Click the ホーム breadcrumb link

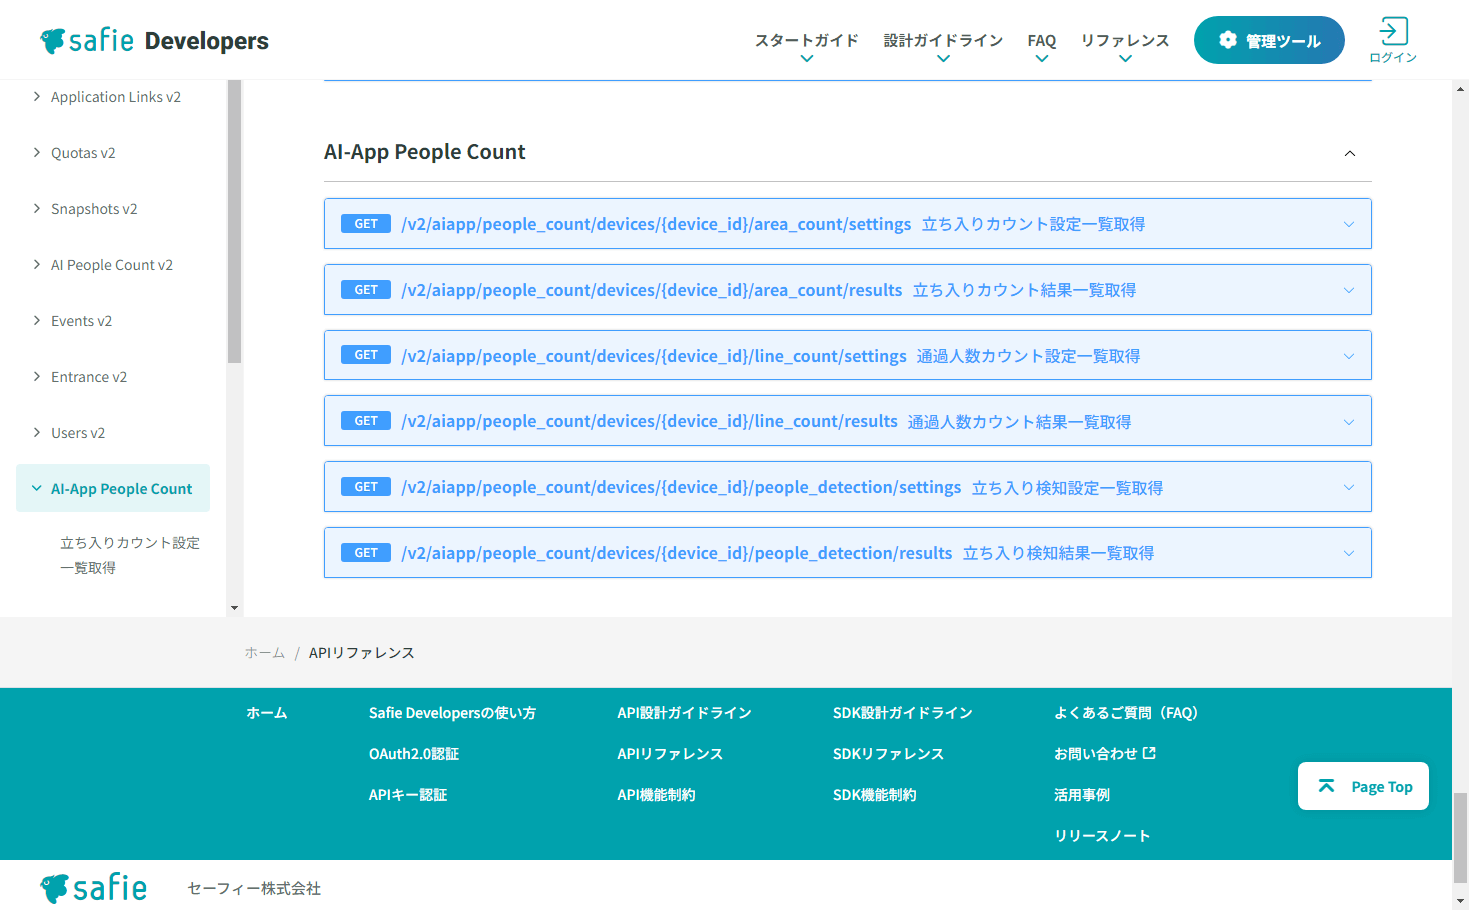(265, 653)
